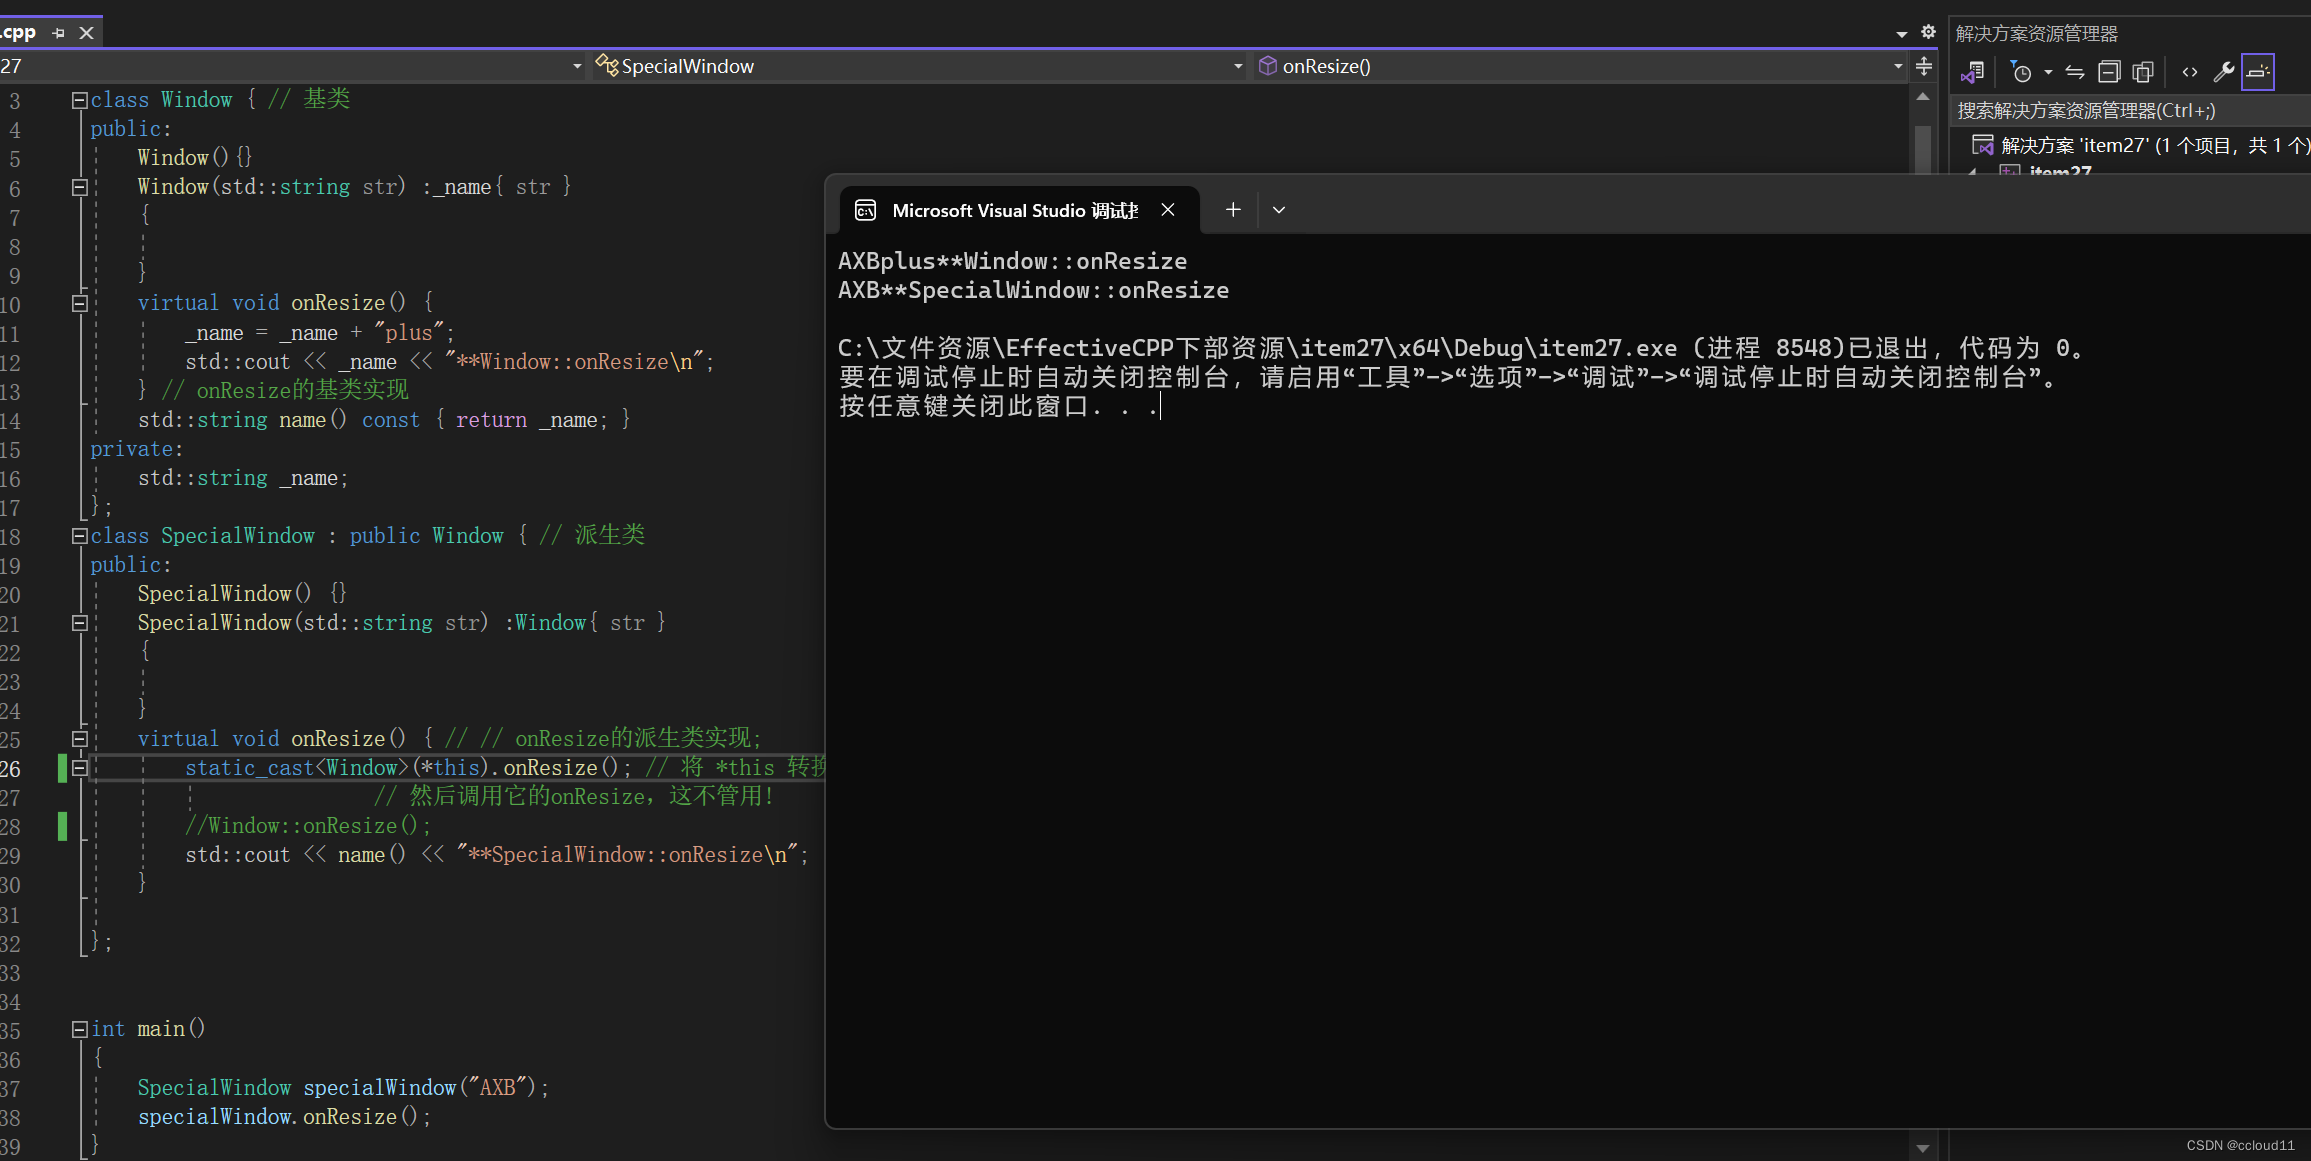Click 'static_cast<Window>' in line 26

pos(297,768)
